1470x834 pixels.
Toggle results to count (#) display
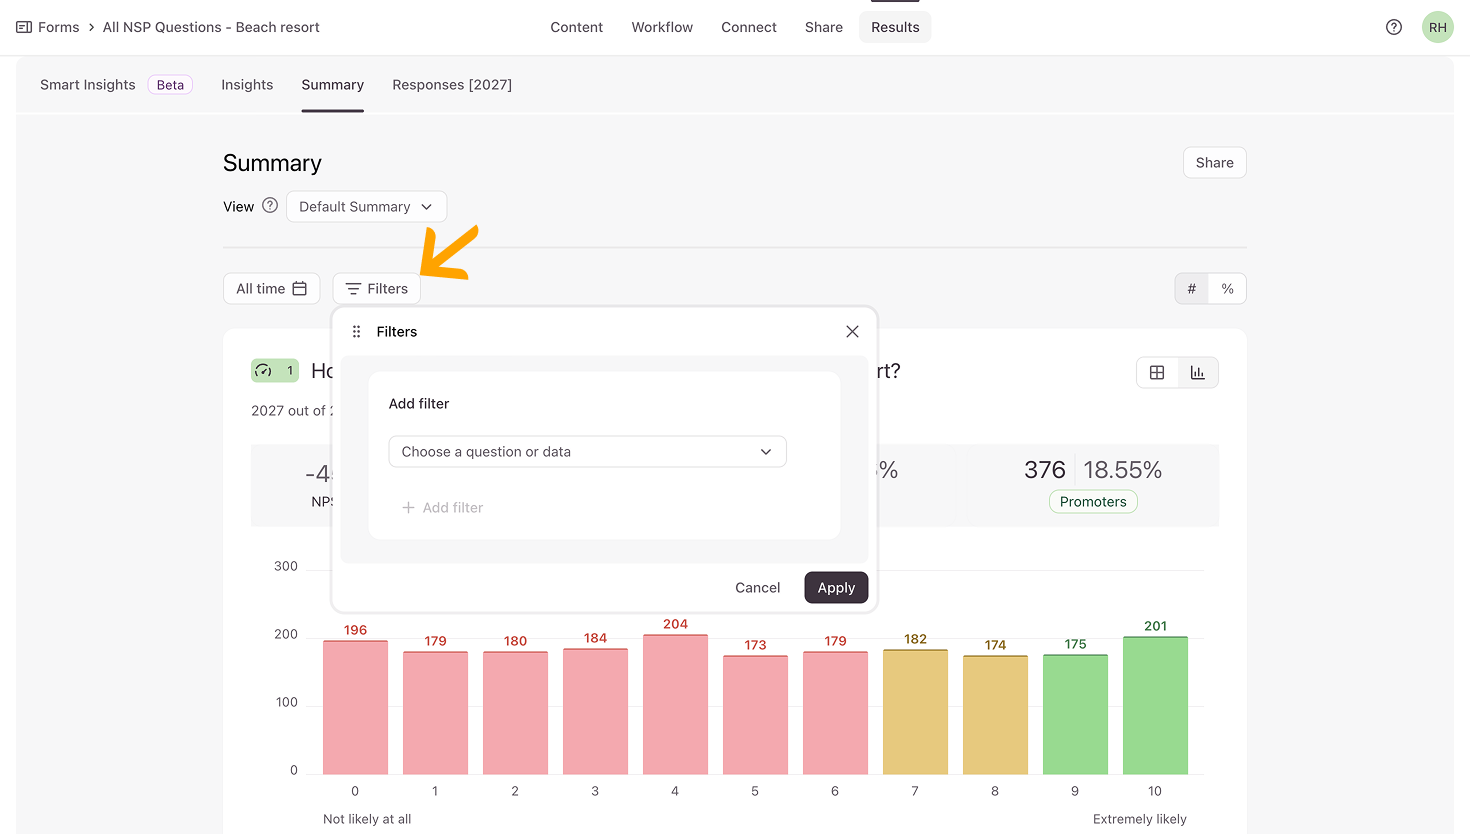[x=1191, y=289]
